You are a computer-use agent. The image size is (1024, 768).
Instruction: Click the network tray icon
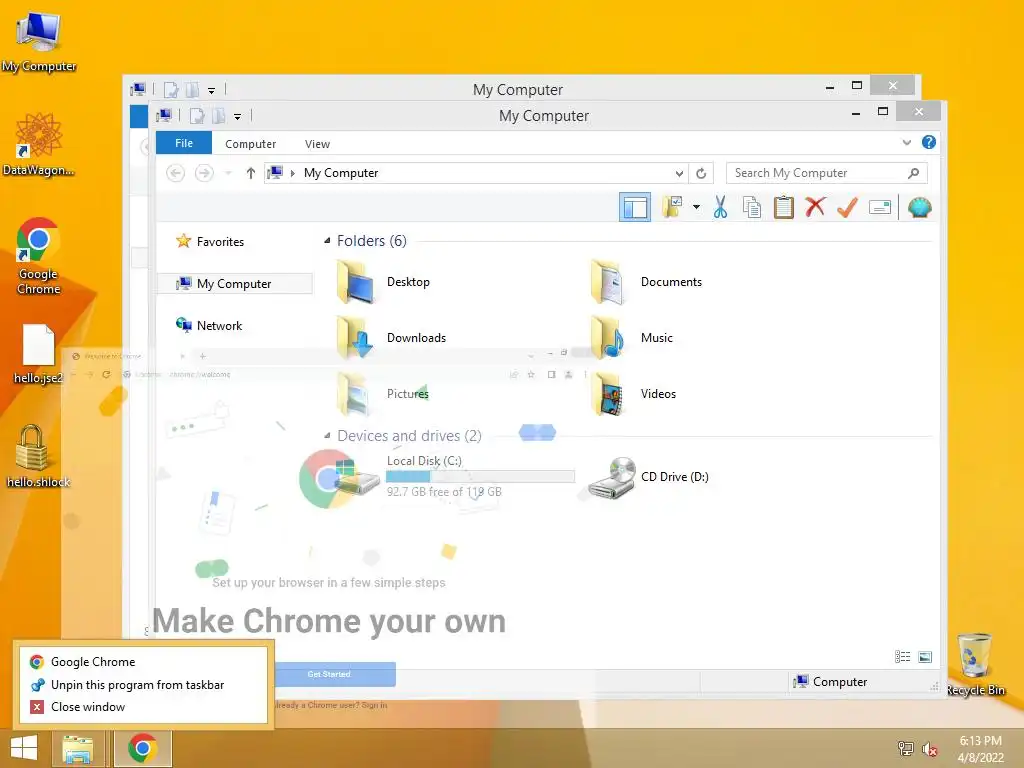point(905,748)
